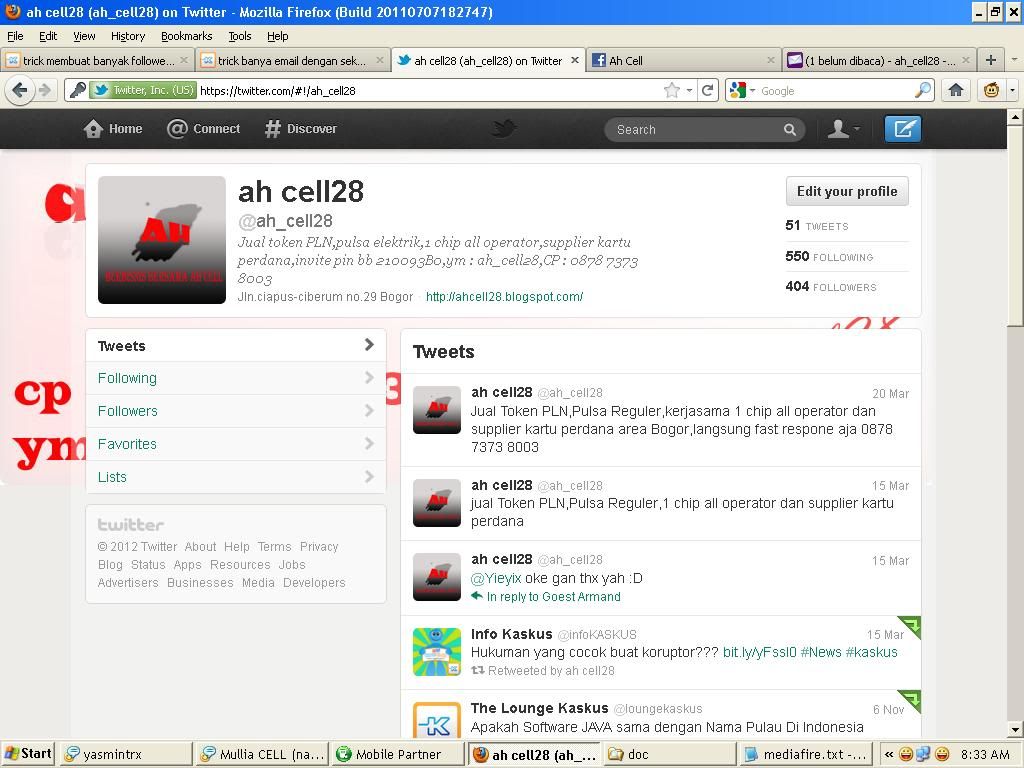This screenshot has height=768, width=1024.
Task: Open the 51 Tweets count
Action: coord(816,225)
